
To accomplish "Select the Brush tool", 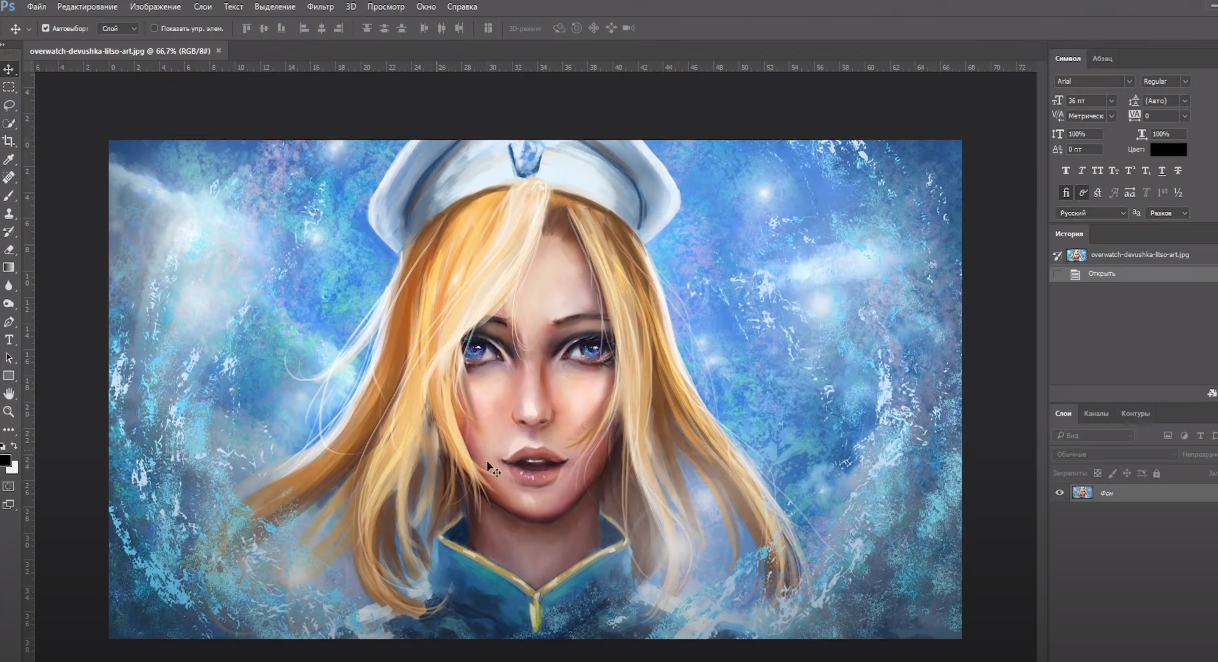I will point(9,195).
